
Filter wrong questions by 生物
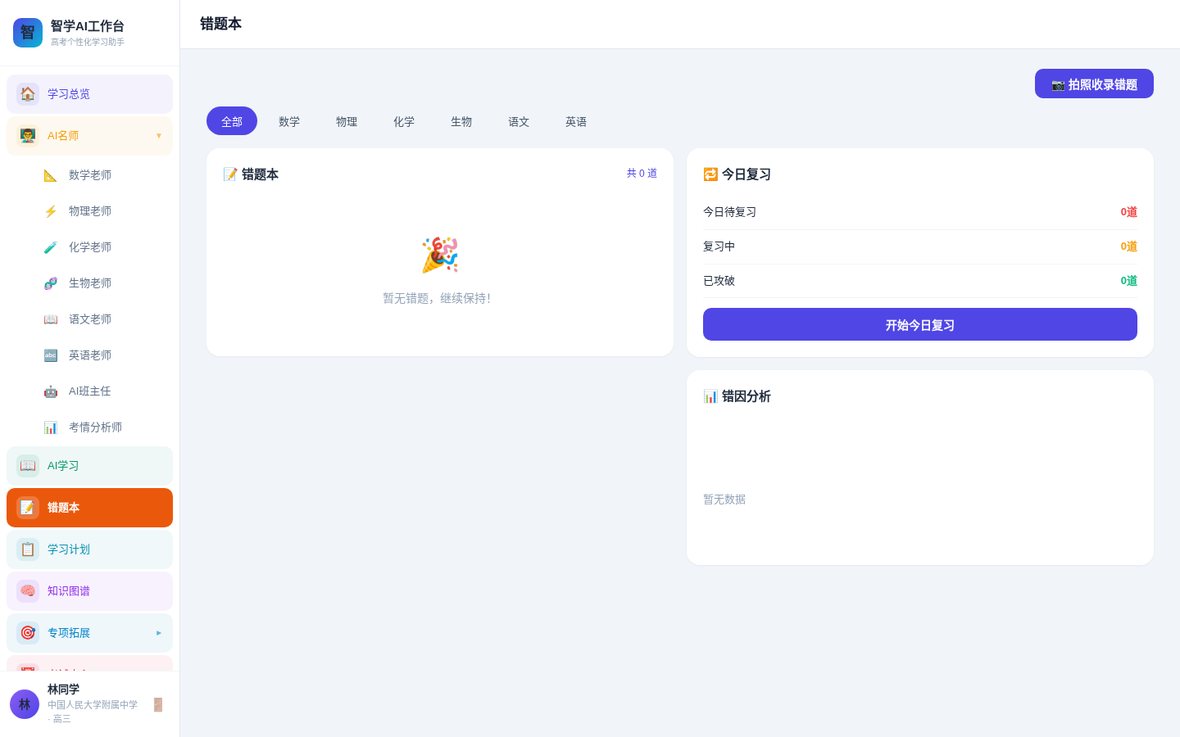461,121
